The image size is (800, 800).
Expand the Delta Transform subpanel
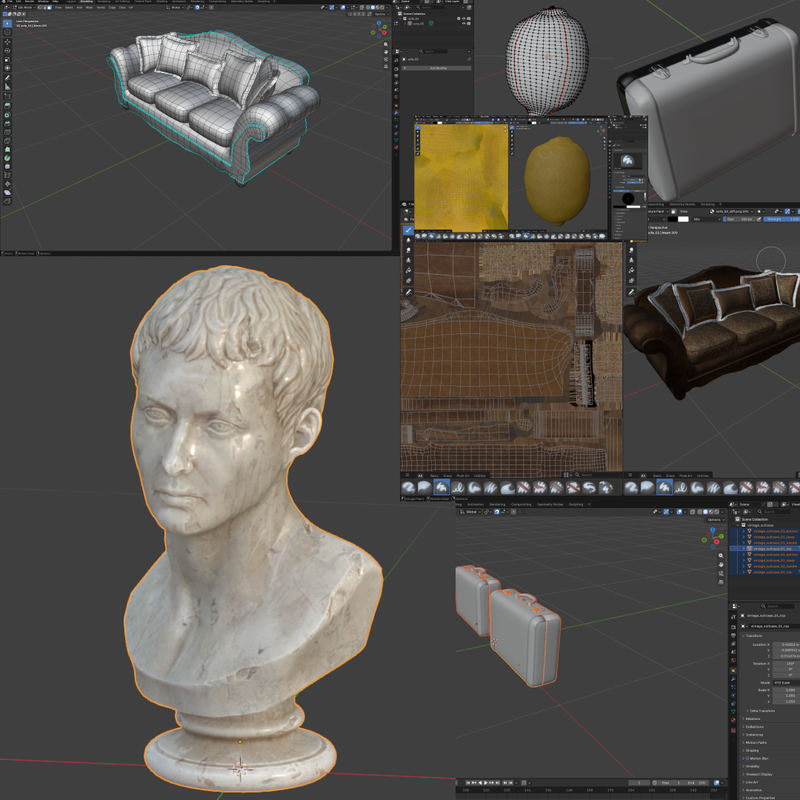coord(760,711)
